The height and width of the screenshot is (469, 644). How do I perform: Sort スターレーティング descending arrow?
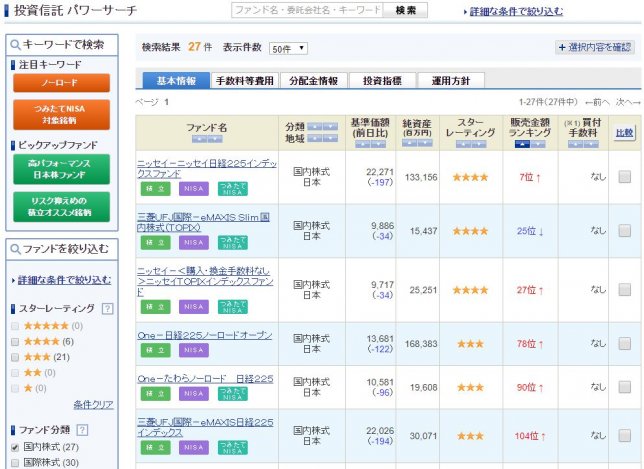[478, 144]
